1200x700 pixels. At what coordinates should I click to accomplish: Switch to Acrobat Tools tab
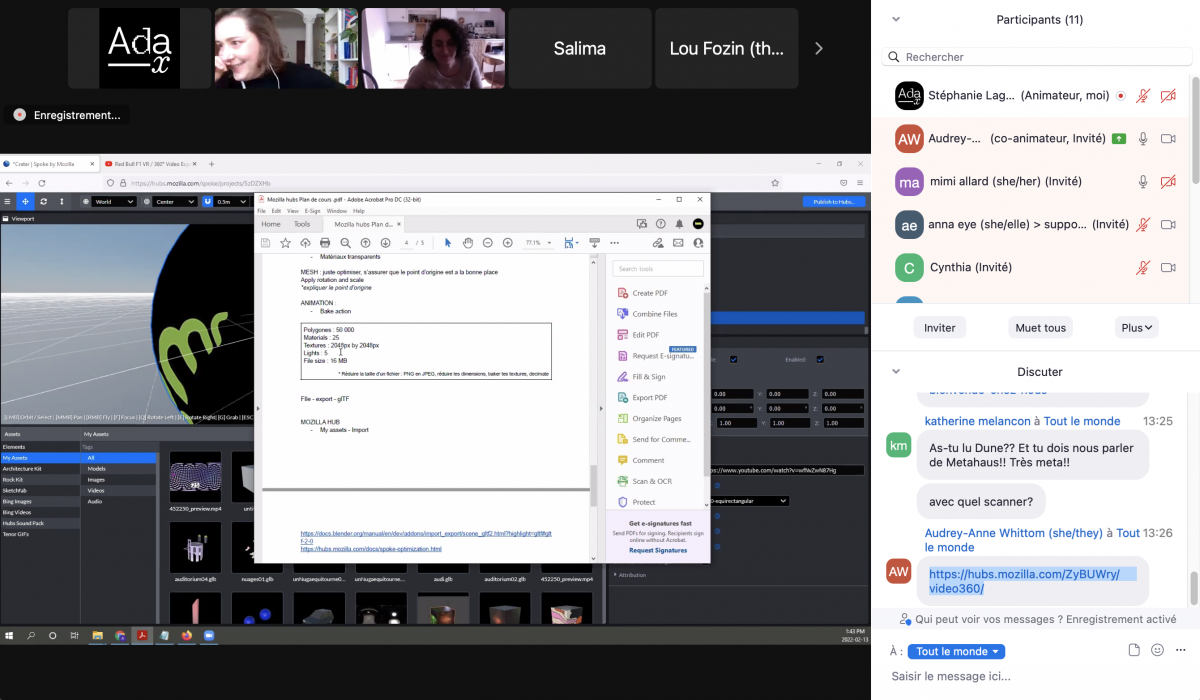(302, 224)
